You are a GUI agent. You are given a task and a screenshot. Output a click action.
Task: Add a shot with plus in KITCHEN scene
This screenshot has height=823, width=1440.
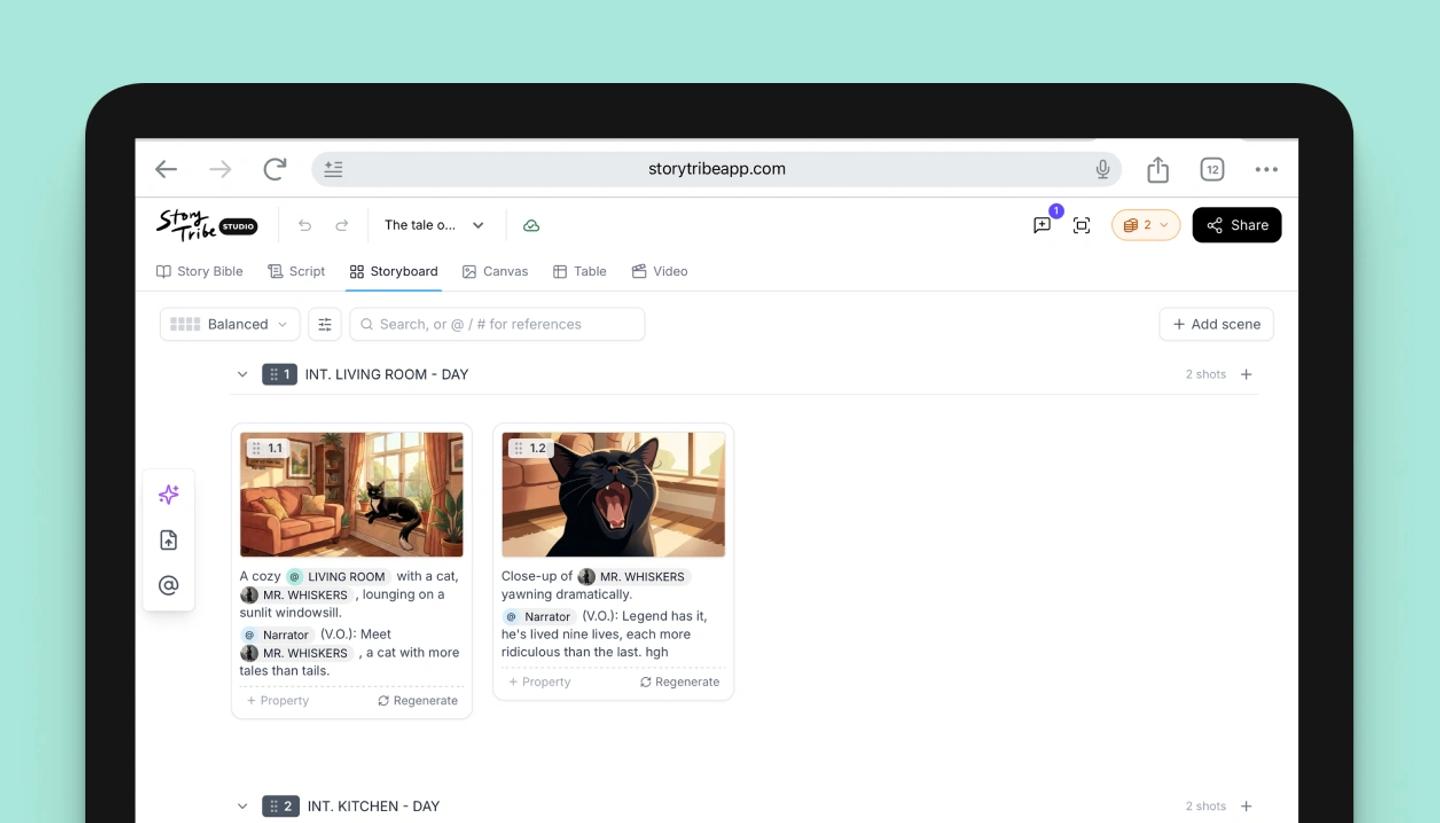point(1246,806)
